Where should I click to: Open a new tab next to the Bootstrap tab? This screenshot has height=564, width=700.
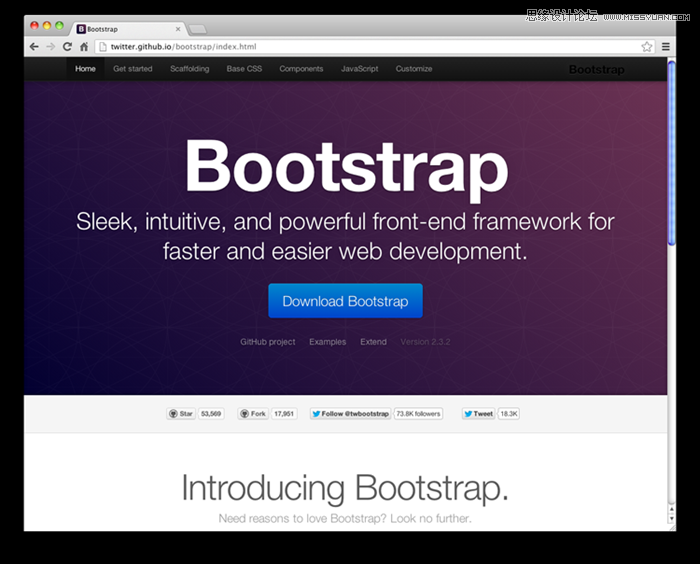tap(197, 29)
